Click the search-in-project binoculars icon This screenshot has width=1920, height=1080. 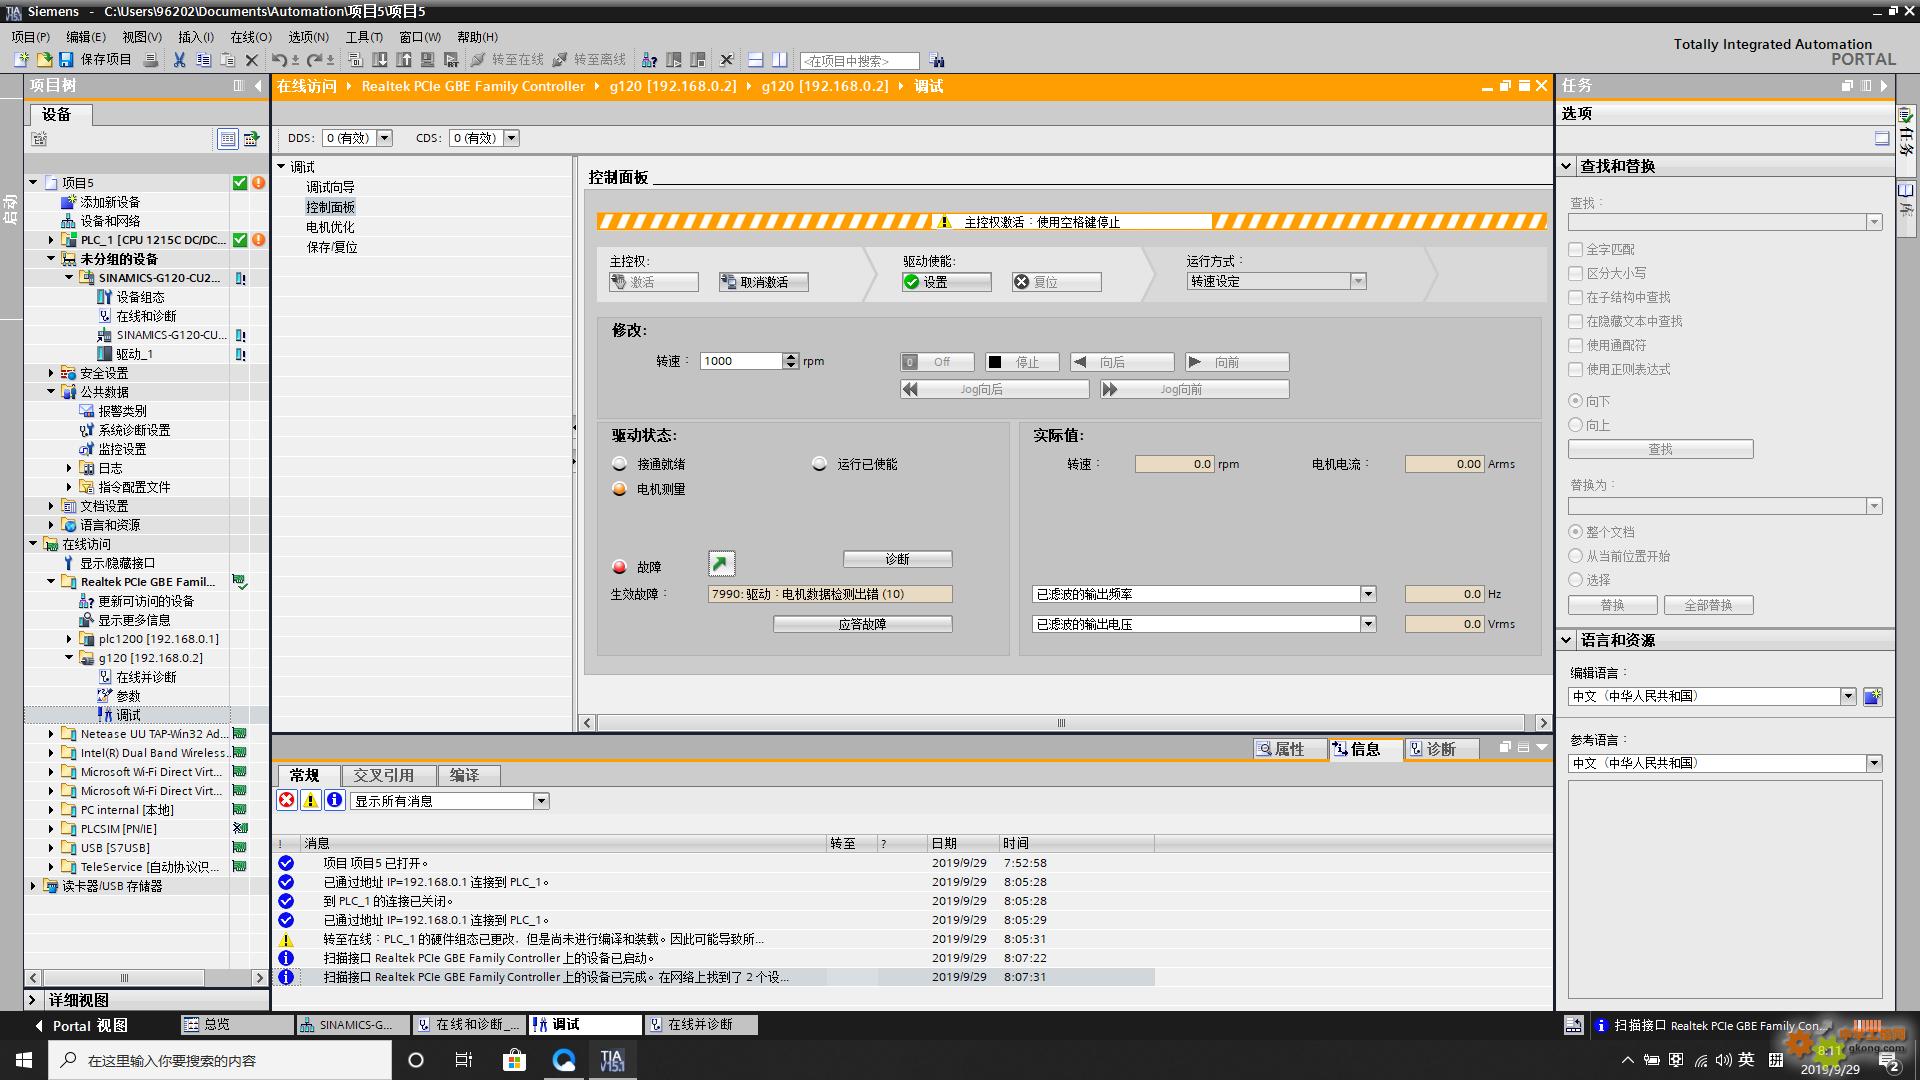click(936, 61)
